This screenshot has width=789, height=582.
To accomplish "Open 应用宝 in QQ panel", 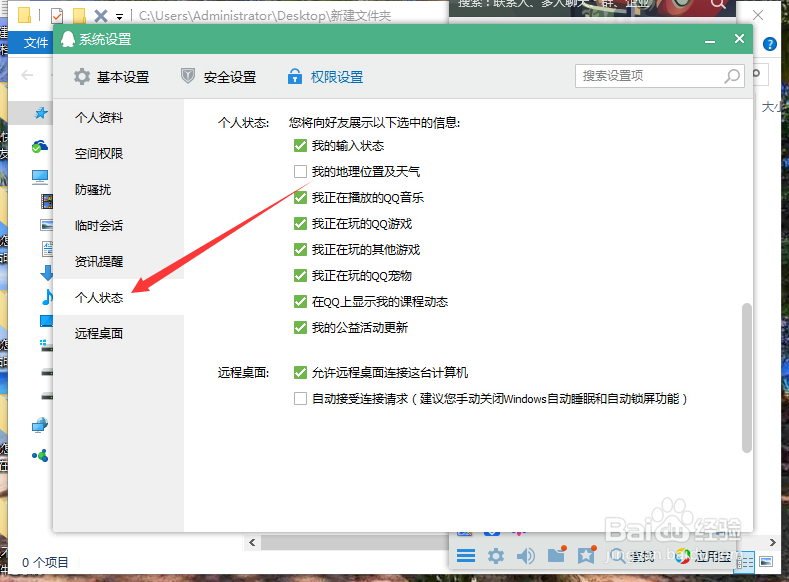I will [702, 556].
